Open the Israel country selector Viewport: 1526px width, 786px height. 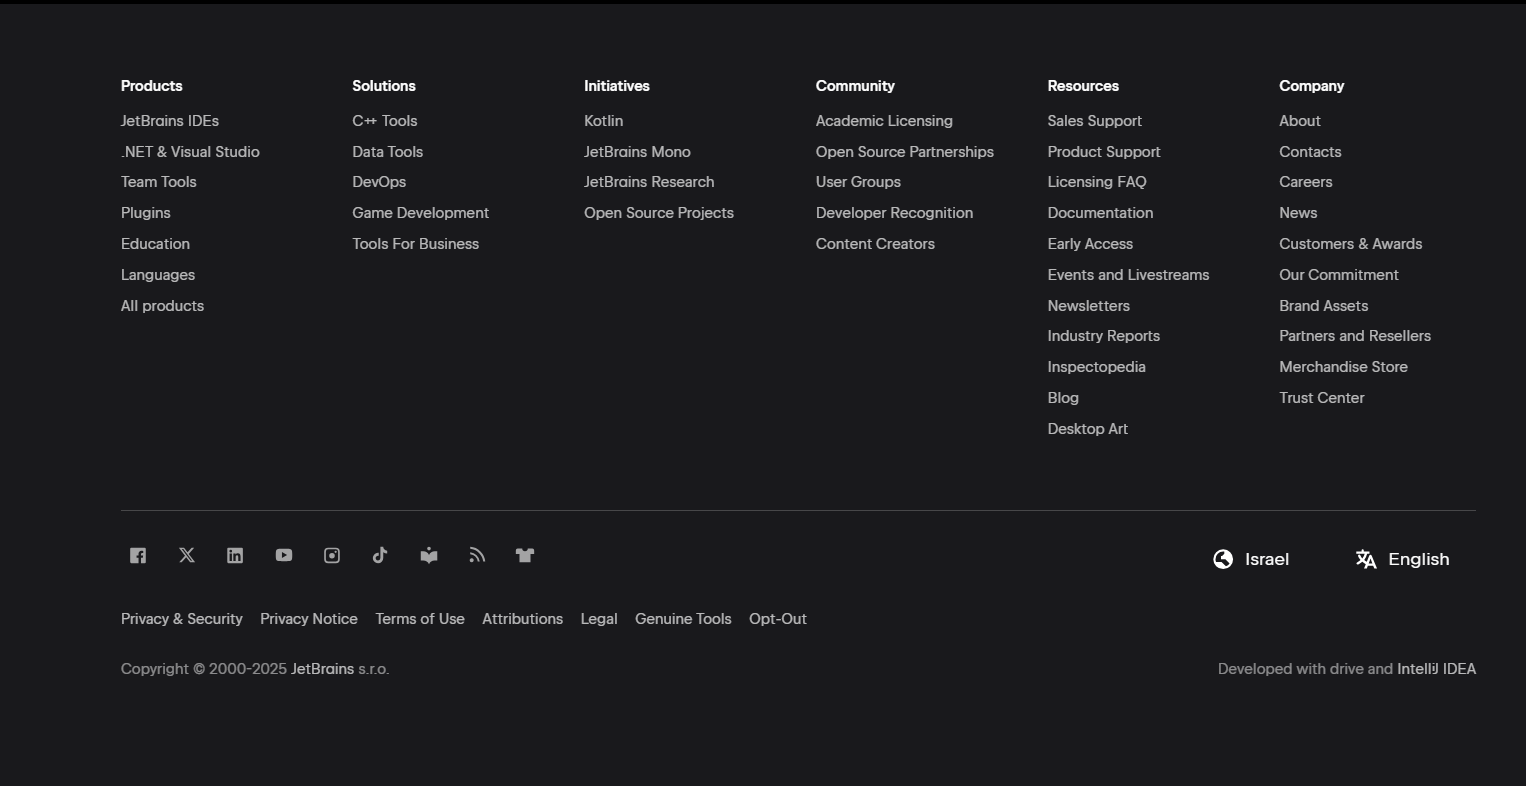coord(1251,560)
